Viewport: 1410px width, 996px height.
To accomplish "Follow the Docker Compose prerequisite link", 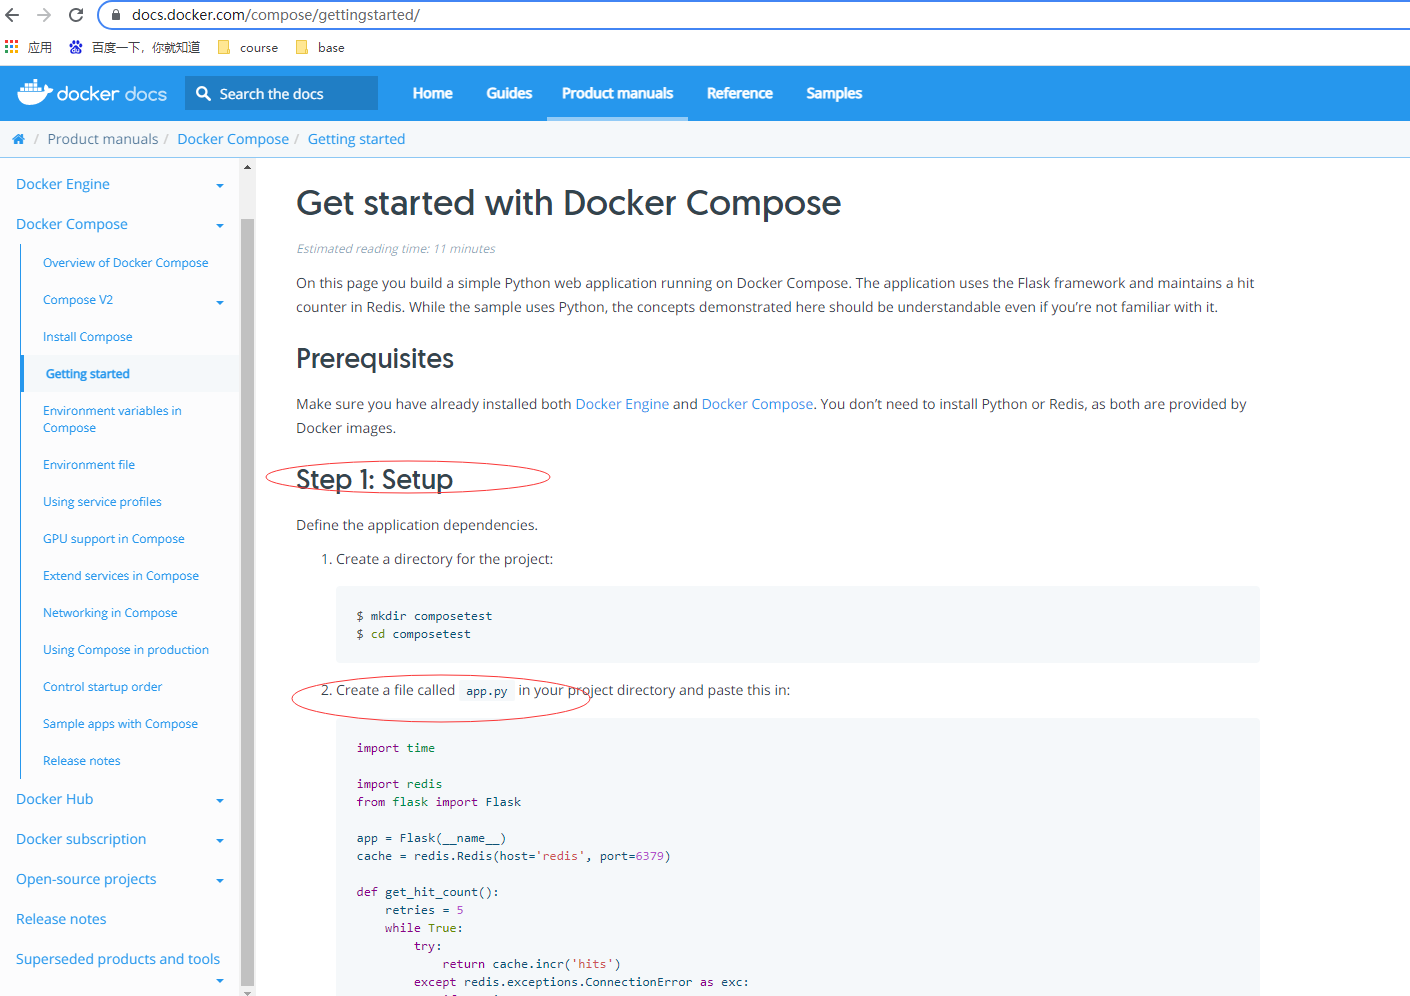I will click(757, 404).
